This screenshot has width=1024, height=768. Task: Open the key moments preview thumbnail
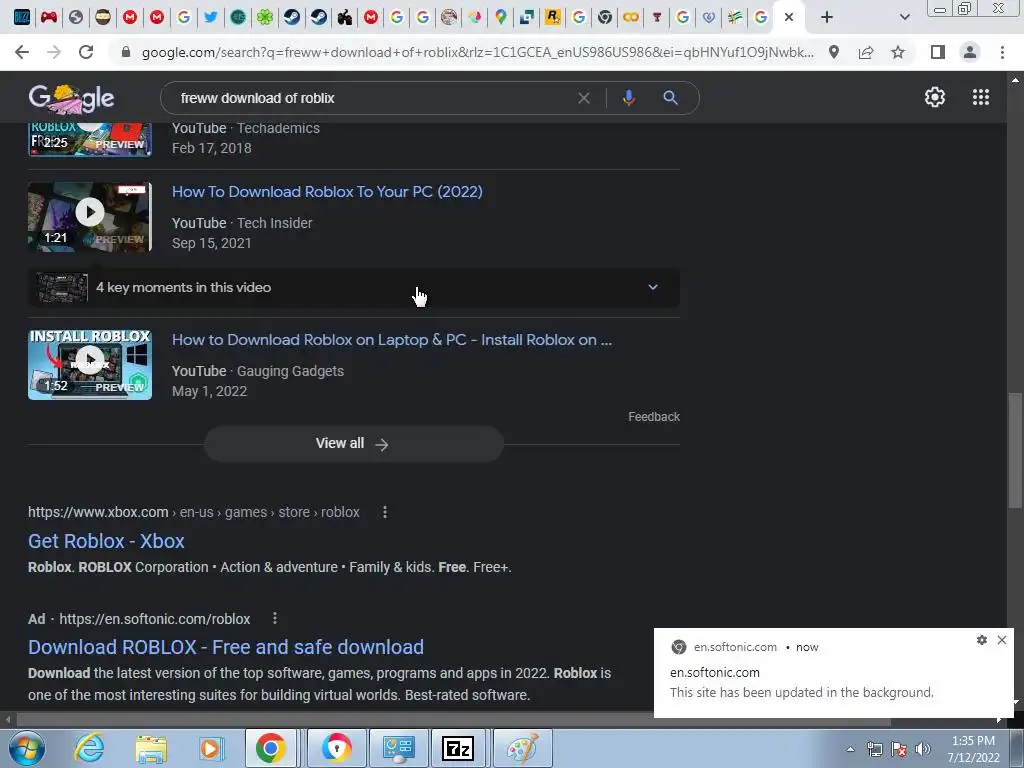tap(62, 287)
